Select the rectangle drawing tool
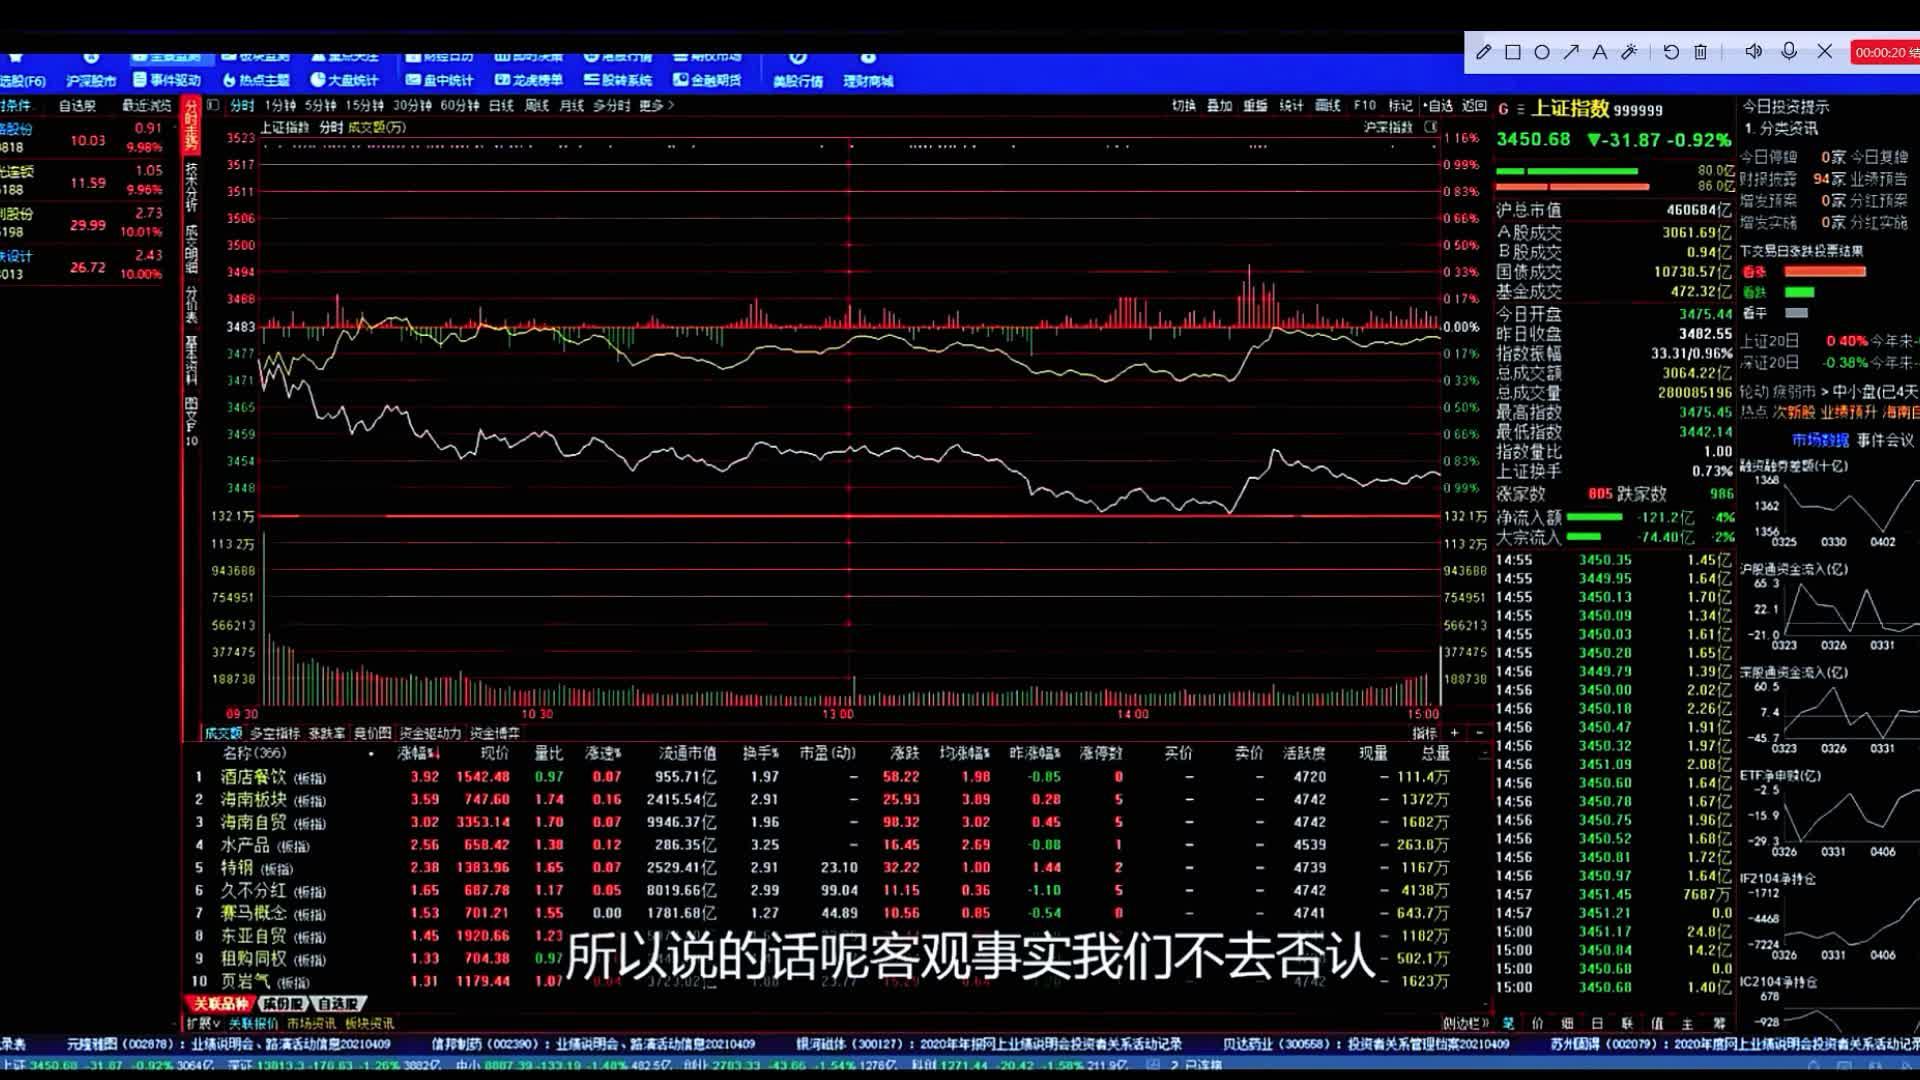 coord(1512,52)
